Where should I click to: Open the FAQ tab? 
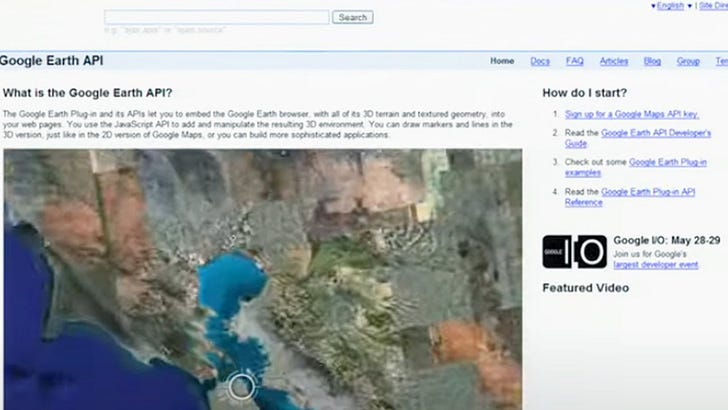[x=574, y=61]
